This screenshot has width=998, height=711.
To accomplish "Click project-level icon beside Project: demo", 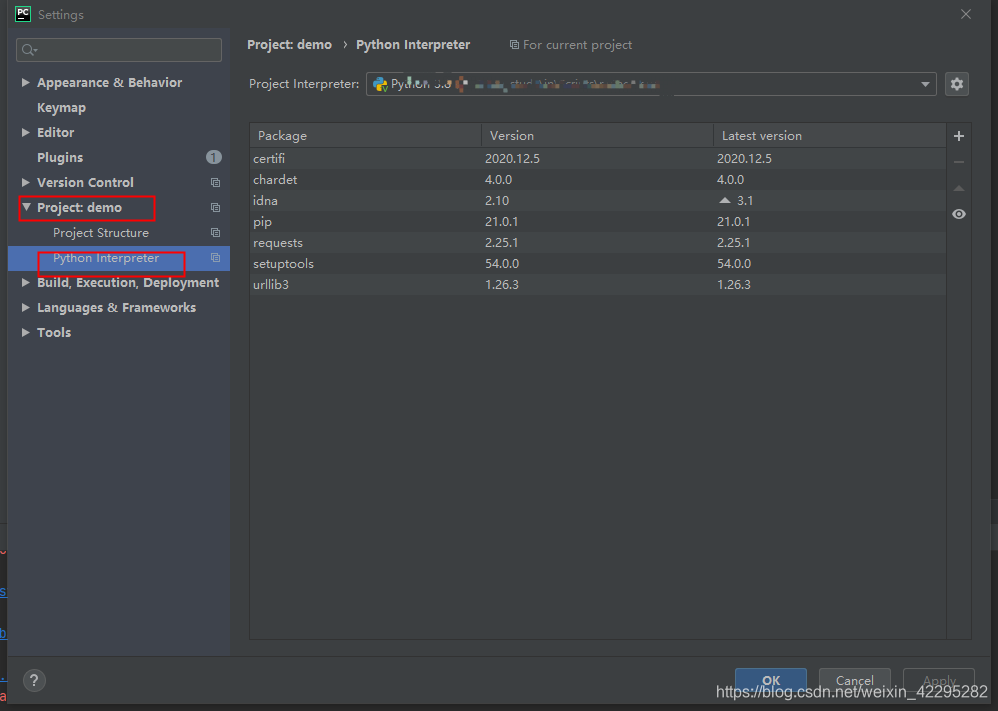I will [x=215, y=208].
